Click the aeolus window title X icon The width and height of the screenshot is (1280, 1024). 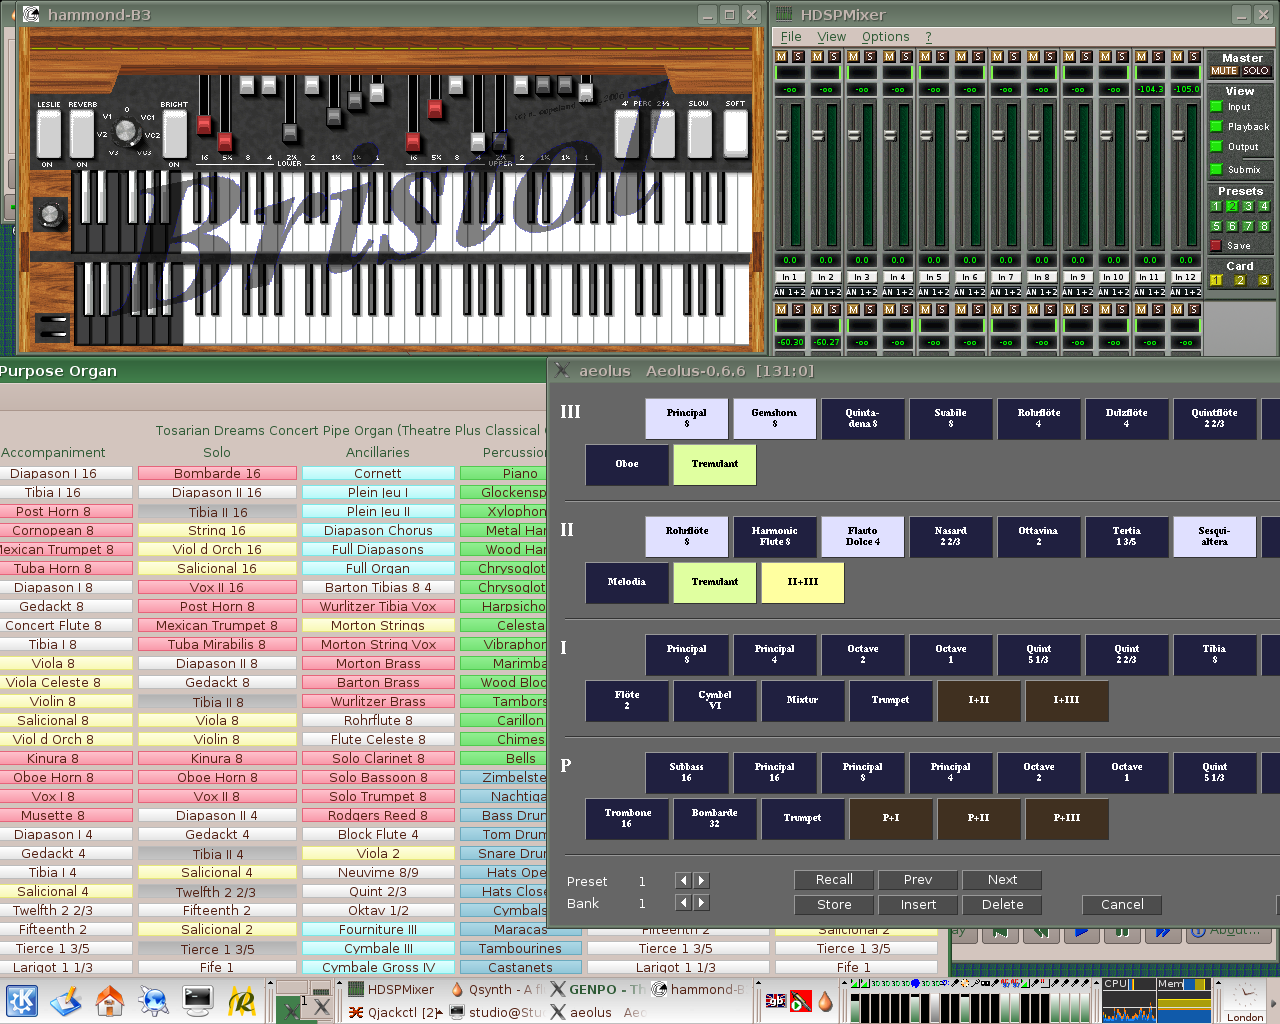coord(562,370)
